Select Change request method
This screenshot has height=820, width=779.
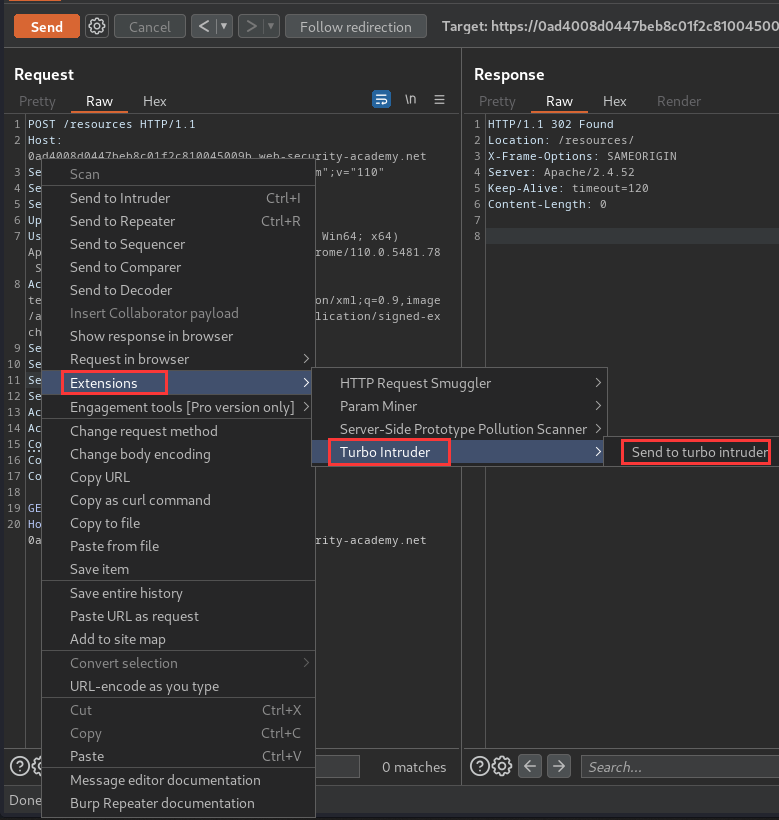178,431
